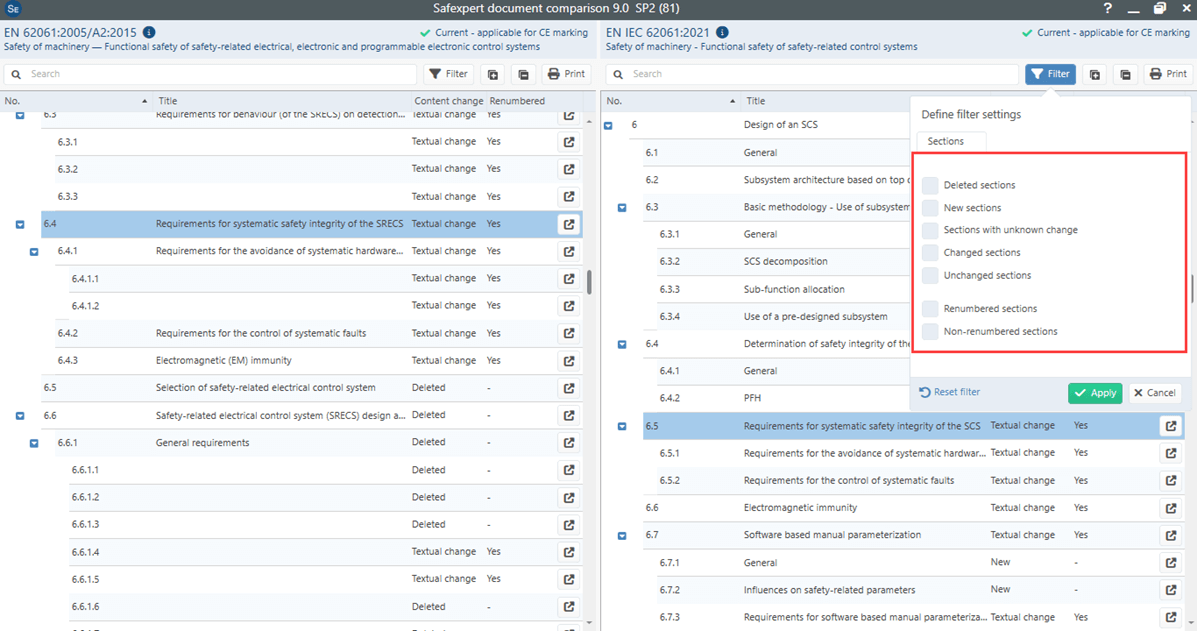Click the help question mark in the title bar
Screen dimensions: 1197x631
(x=1107, y=8)
